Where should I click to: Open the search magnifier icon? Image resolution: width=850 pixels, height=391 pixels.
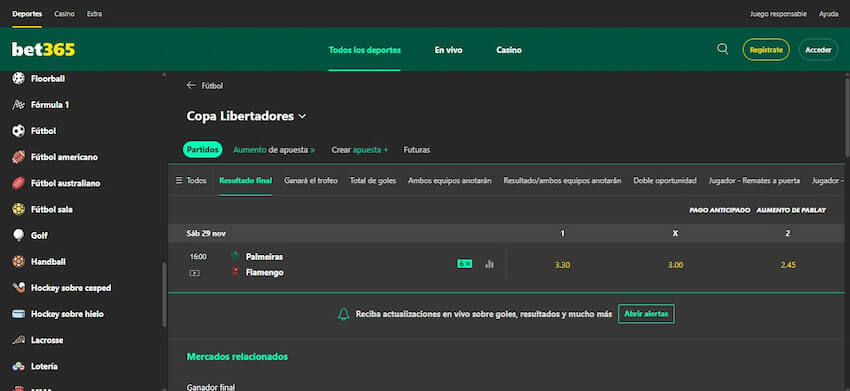tap(722, 49)
